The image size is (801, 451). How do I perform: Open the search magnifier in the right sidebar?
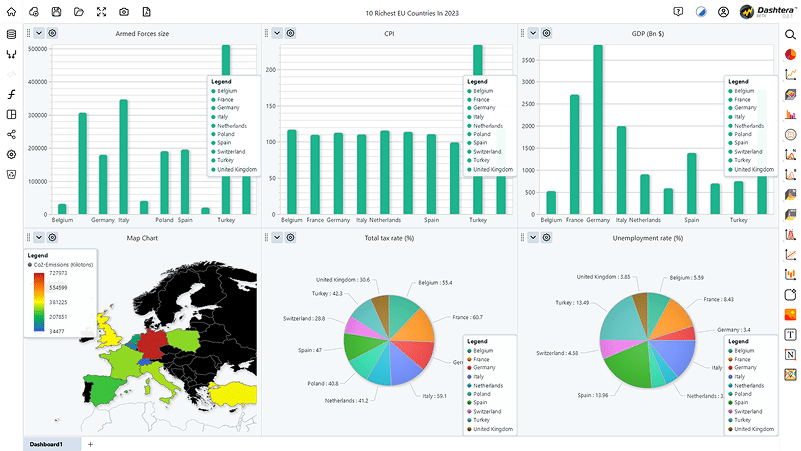[790, 34]
